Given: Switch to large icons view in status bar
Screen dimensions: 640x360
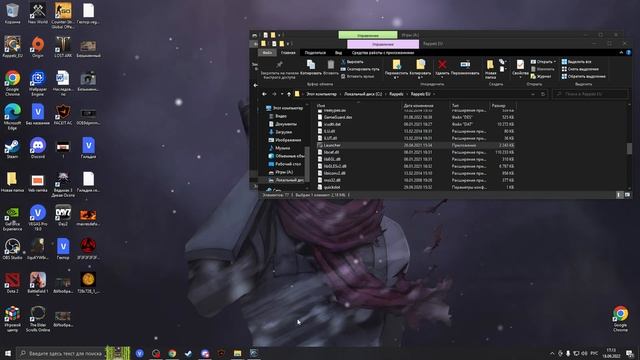Looking at the screenshot, I should 627,195.
